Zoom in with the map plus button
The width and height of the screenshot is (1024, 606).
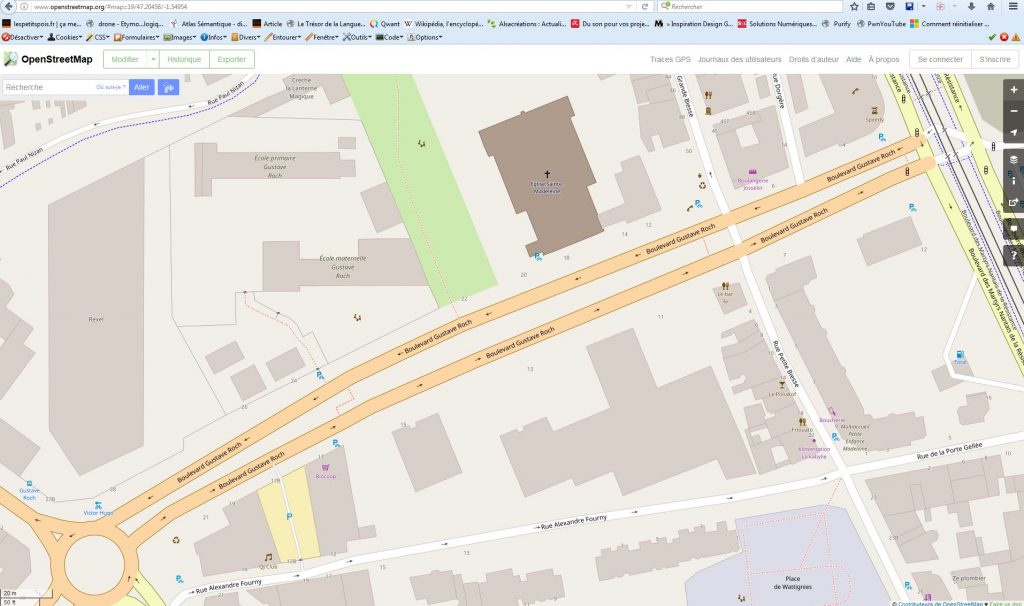(1013, 89)
